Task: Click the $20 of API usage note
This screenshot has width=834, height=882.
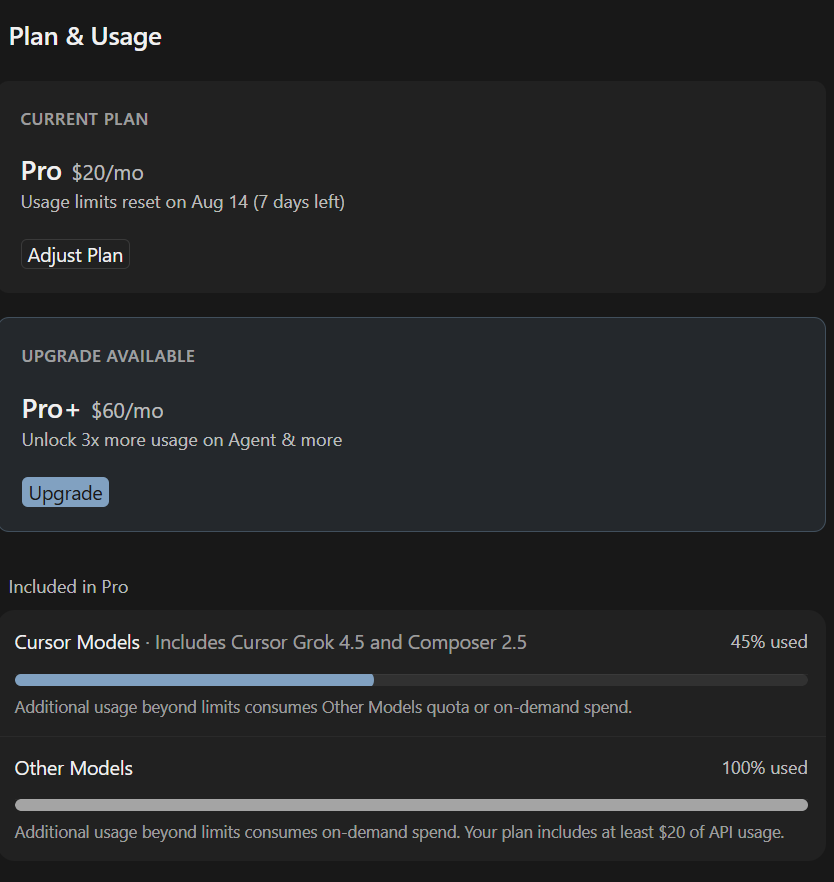Action: tap(399, 832)
